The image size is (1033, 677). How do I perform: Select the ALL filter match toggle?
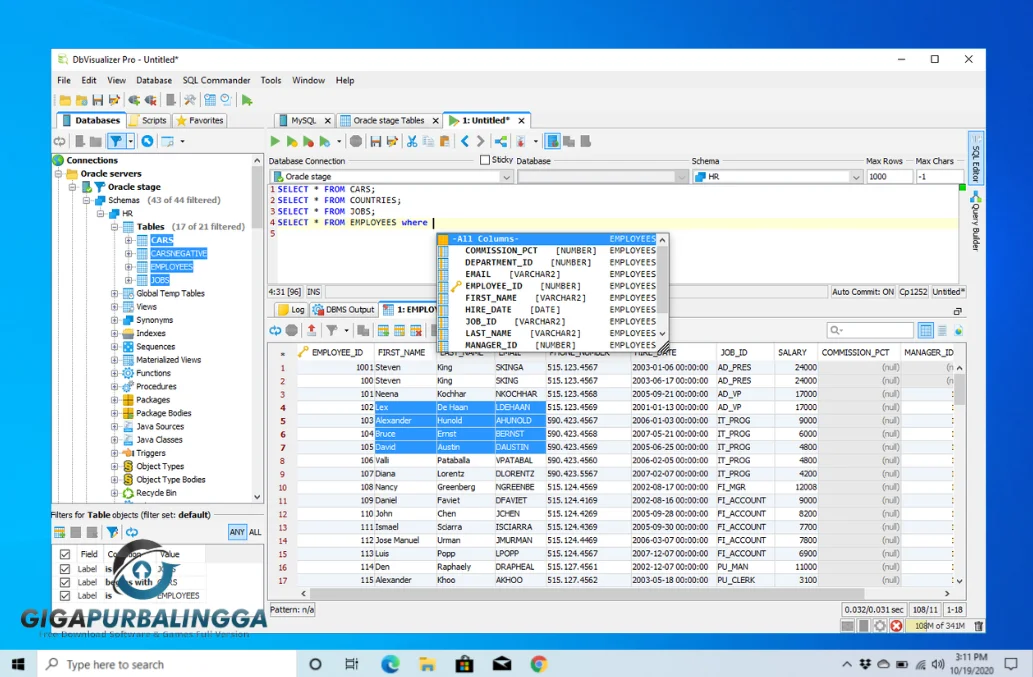(255, 532)
